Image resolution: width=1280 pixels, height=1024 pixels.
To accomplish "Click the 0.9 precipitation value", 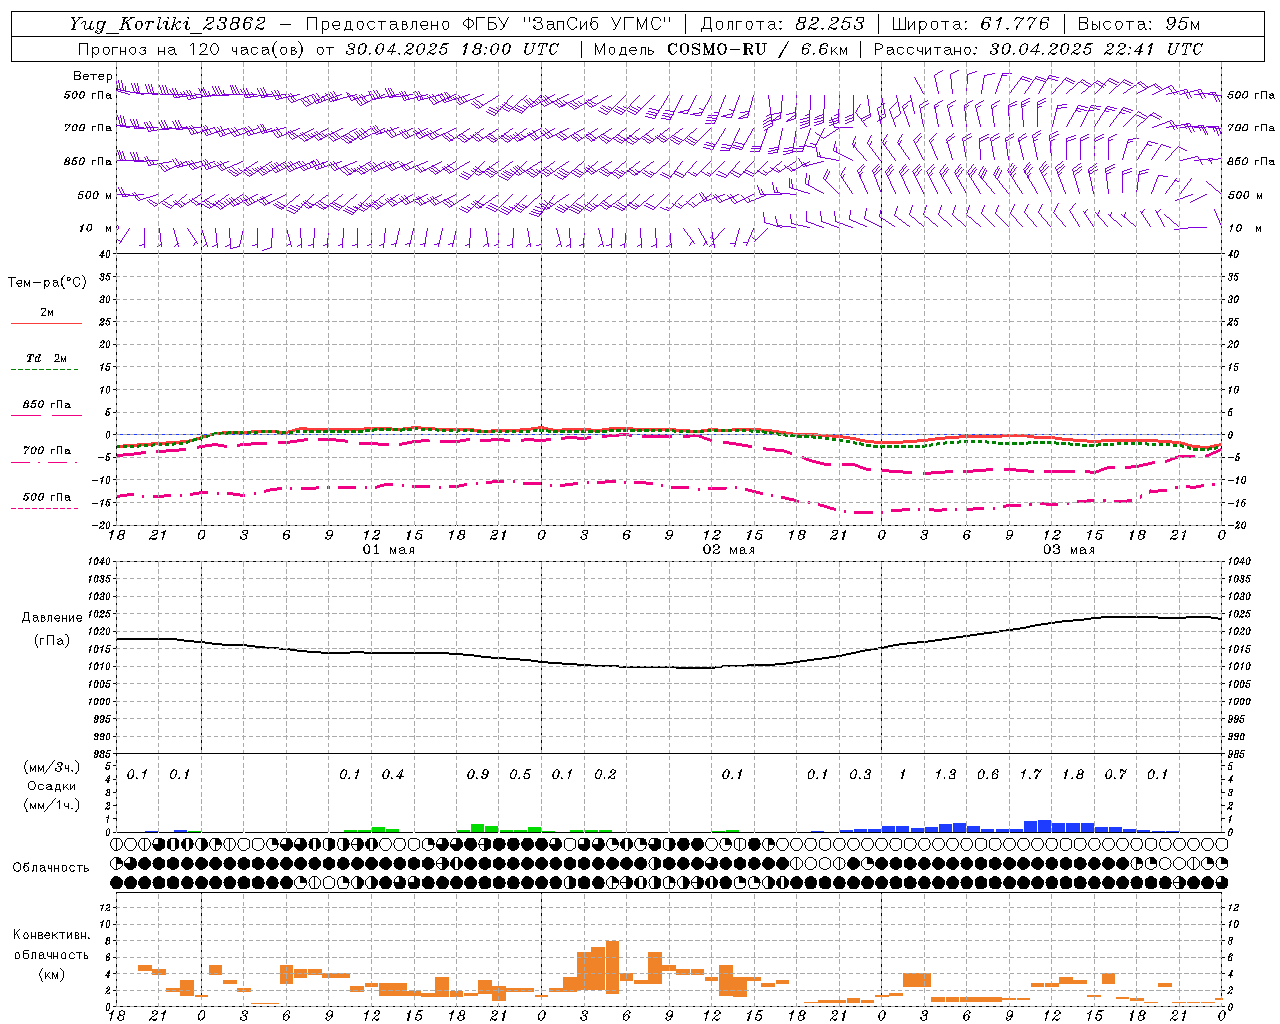I will (x=478, y=775).
